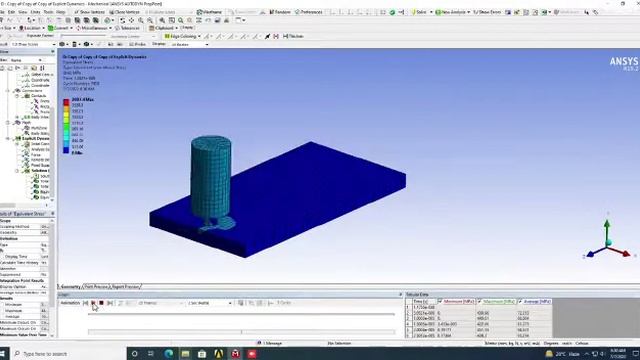Toggle Wireframe display mode
This screenshot has width=640, height=360.
[209, 12]
